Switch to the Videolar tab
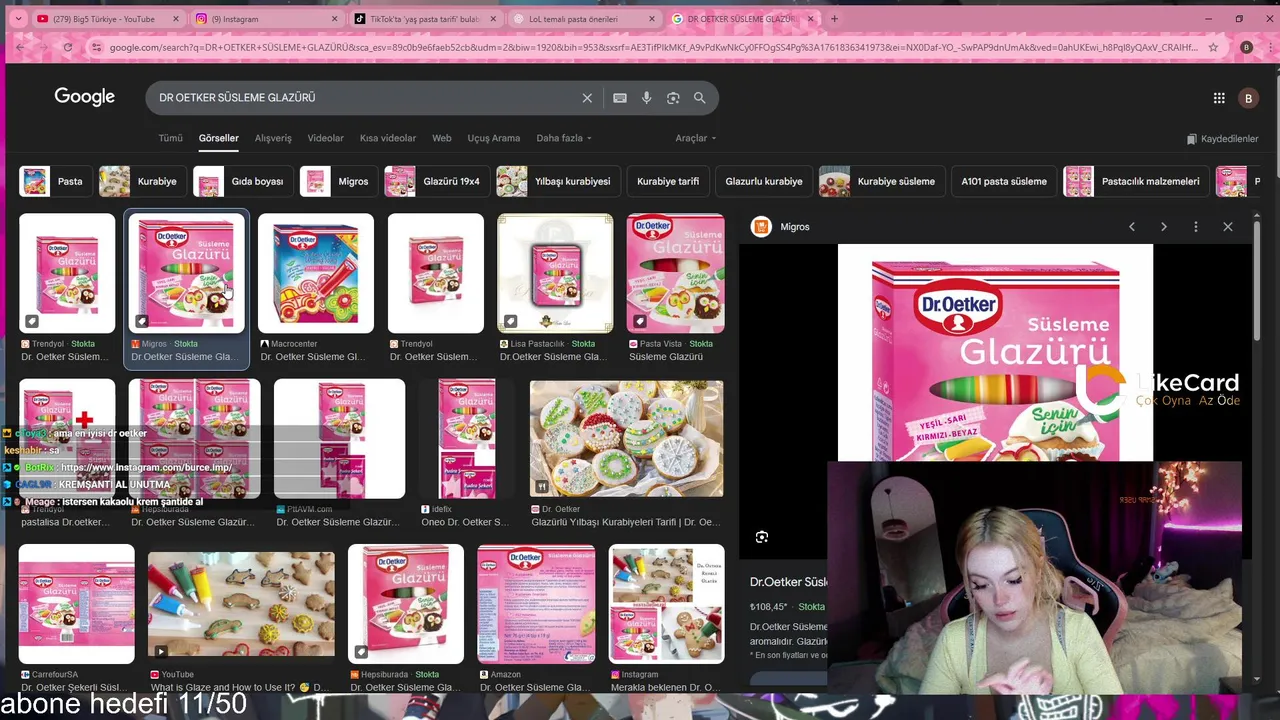 (x=325, y=138)
